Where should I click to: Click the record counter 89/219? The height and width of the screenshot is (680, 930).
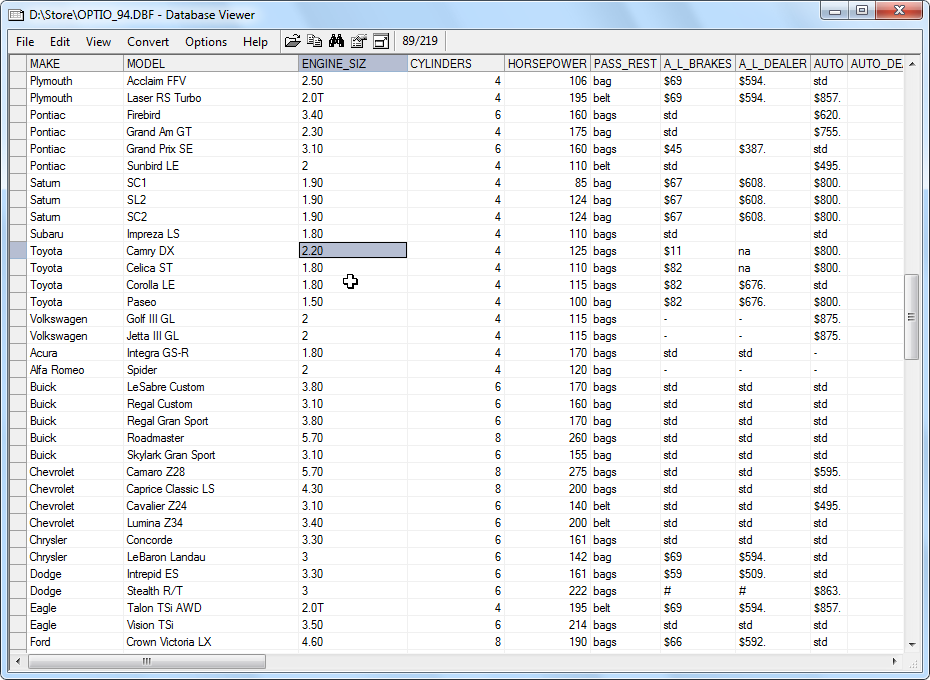(420, 41)
